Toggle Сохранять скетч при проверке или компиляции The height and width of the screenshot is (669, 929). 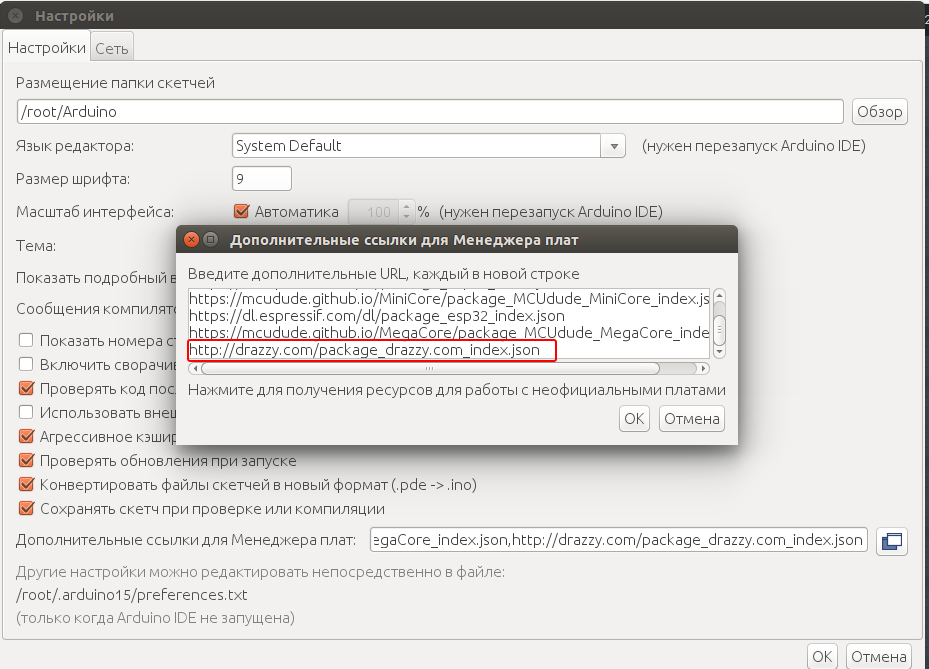pos(27,509)
